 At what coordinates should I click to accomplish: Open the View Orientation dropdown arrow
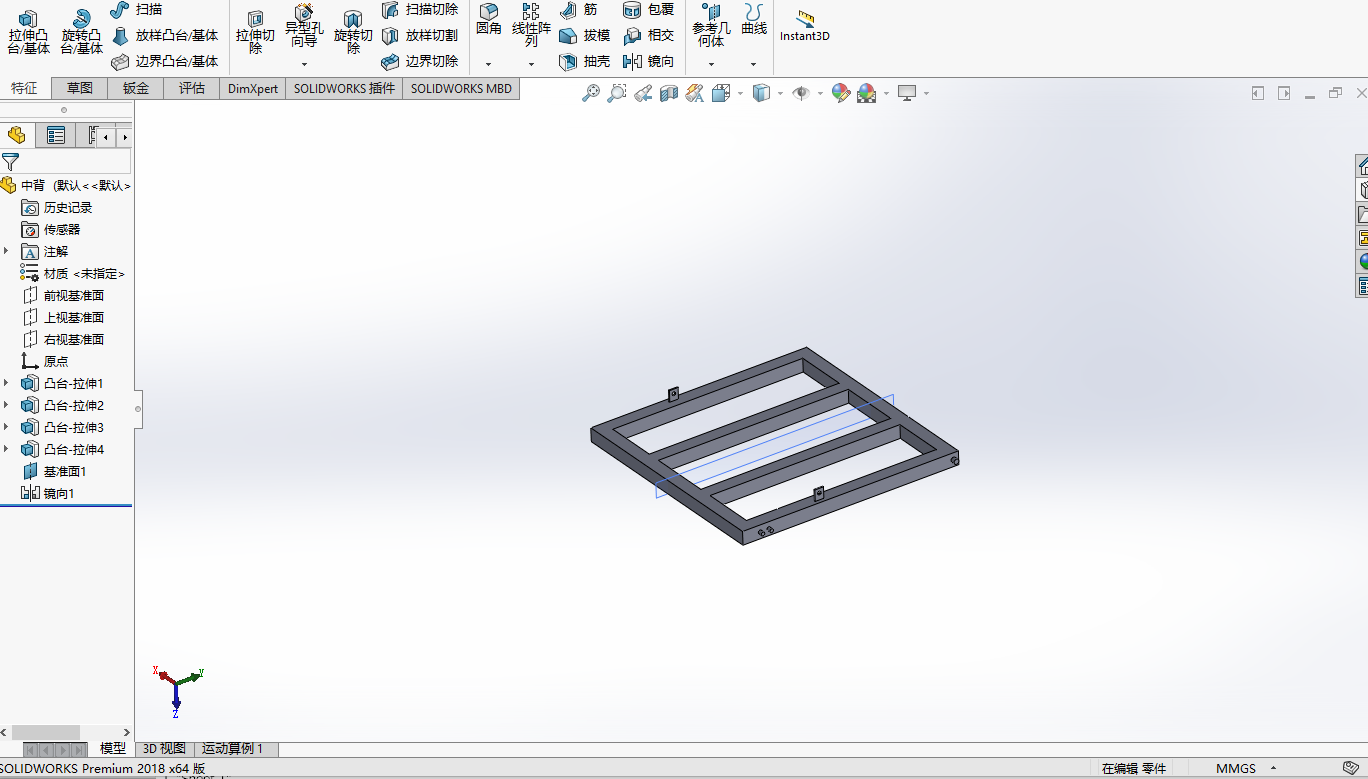740,93
